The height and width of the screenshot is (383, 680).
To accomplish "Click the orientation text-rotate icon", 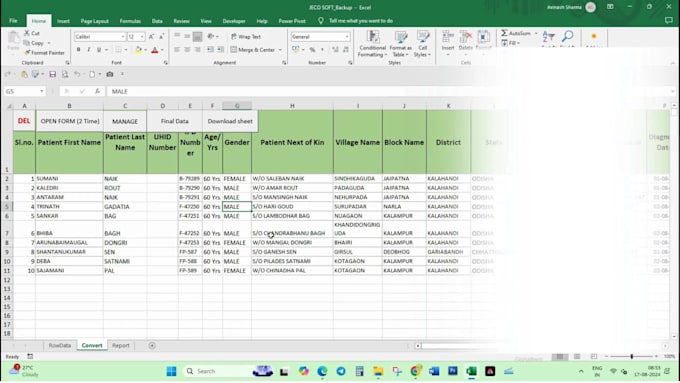I will [211, 37].
